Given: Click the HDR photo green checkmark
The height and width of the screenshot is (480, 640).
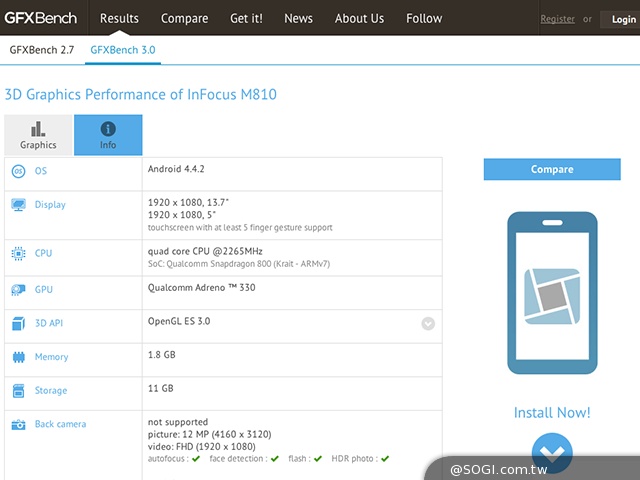Looking at the screenshot, I should pos(385,459).
